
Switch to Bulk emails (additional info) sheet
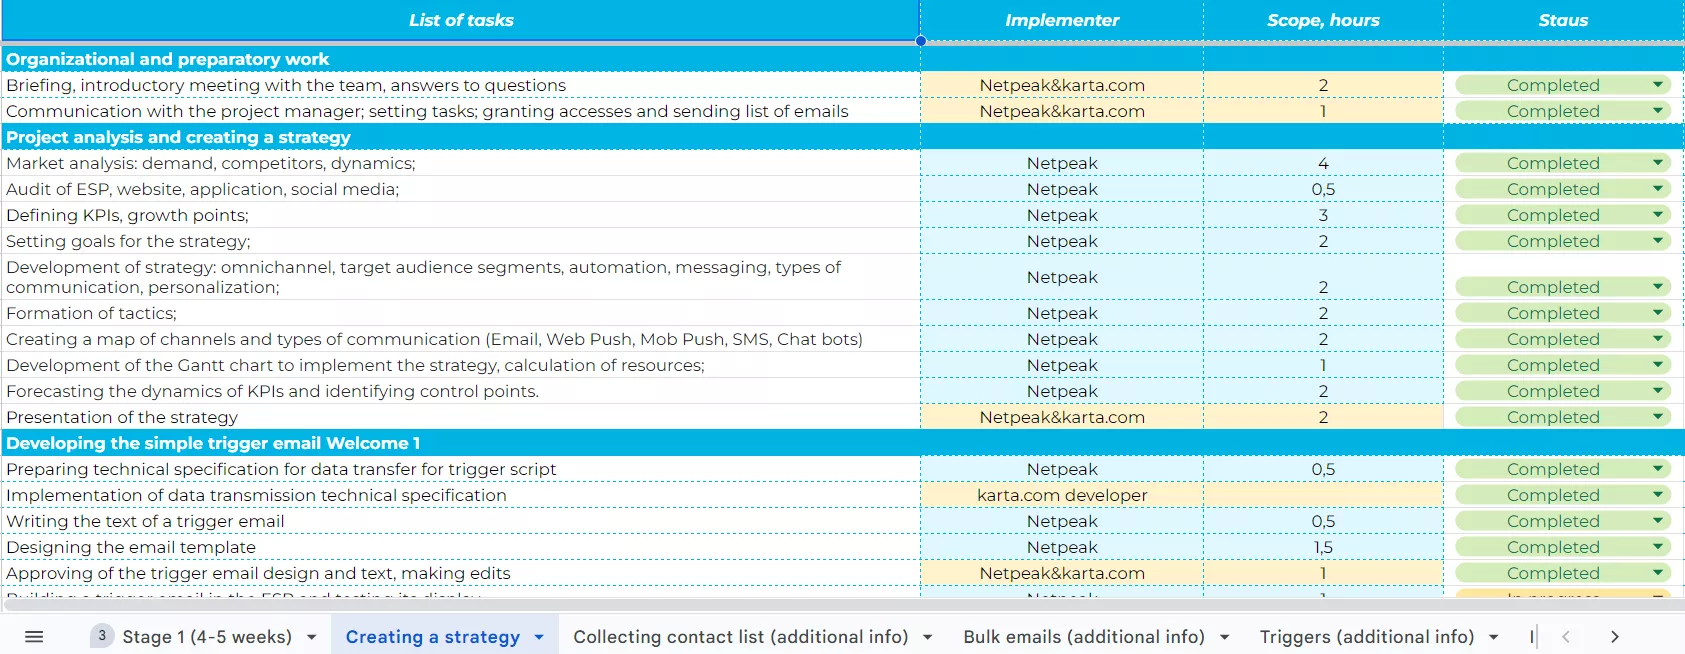tap(1084, 637)
